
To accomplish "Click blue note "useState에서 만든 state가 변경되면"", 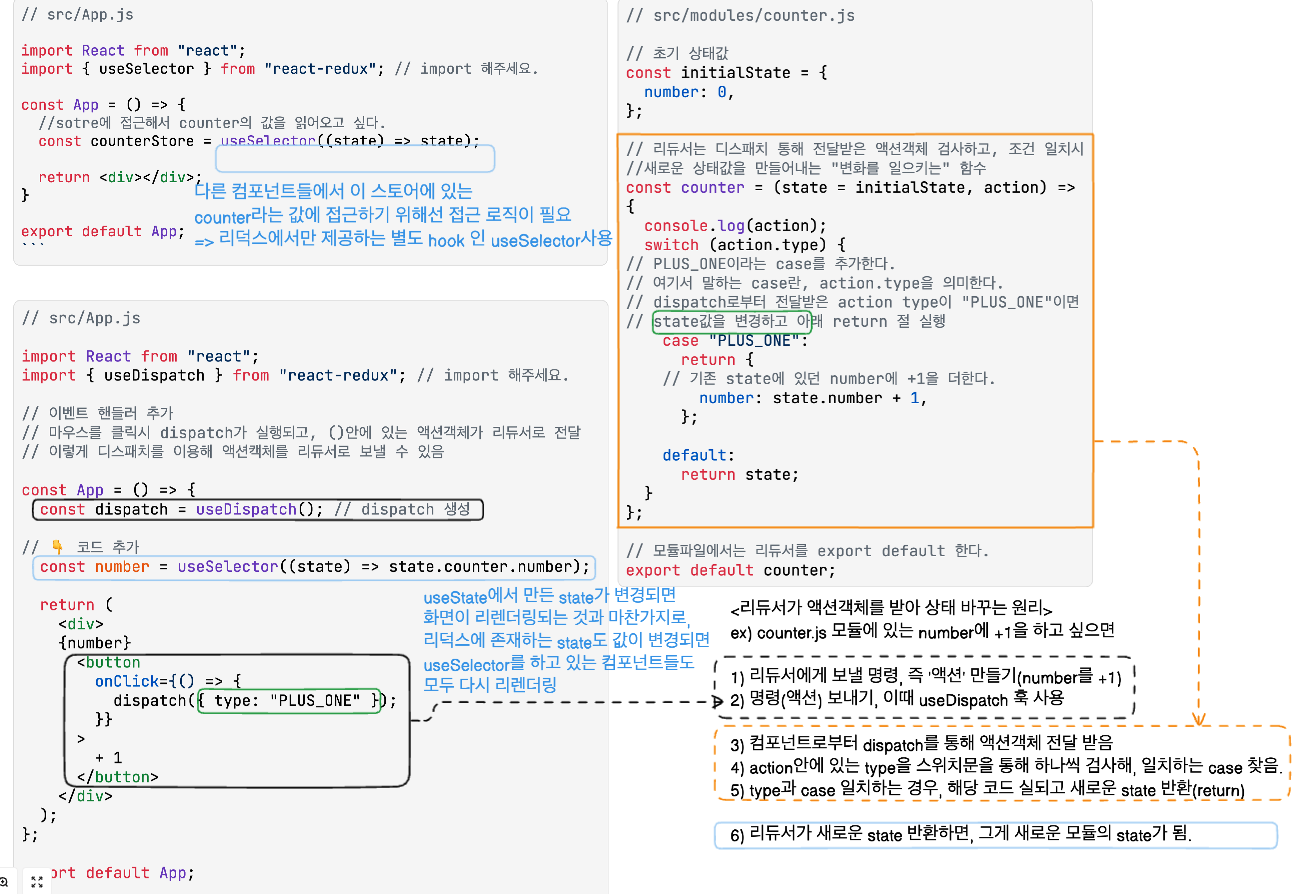I will click(x=550, y=597).
